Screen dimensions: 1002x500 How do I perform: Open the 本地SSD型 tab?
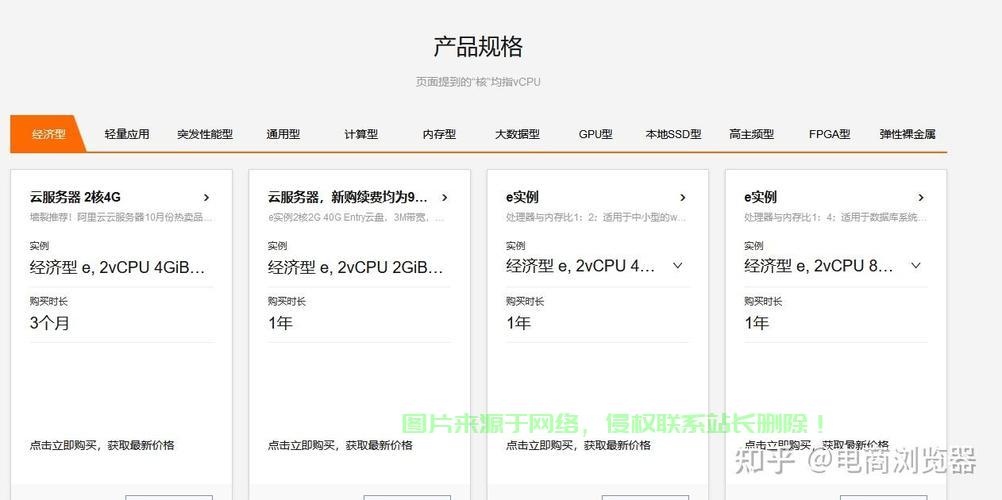(674, 134)
